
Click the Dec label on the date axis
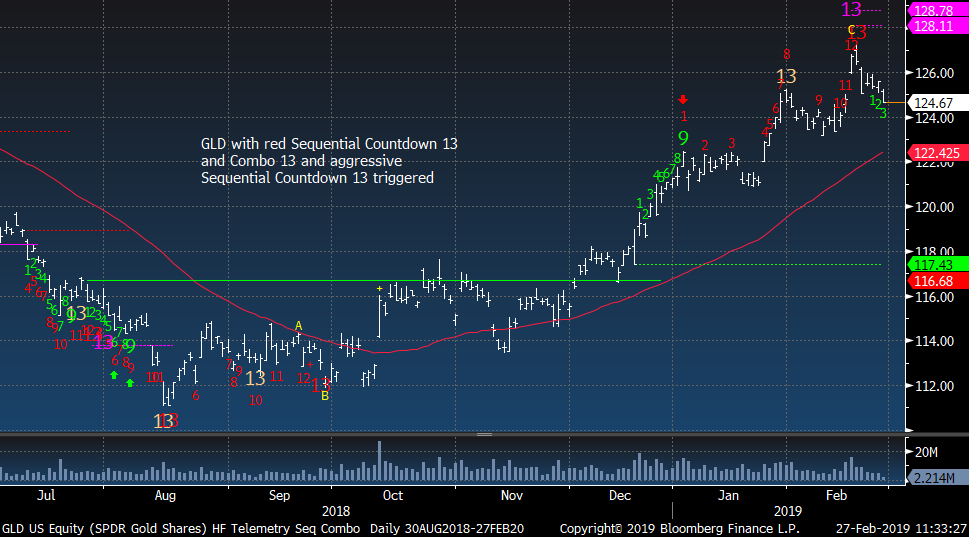620,496
